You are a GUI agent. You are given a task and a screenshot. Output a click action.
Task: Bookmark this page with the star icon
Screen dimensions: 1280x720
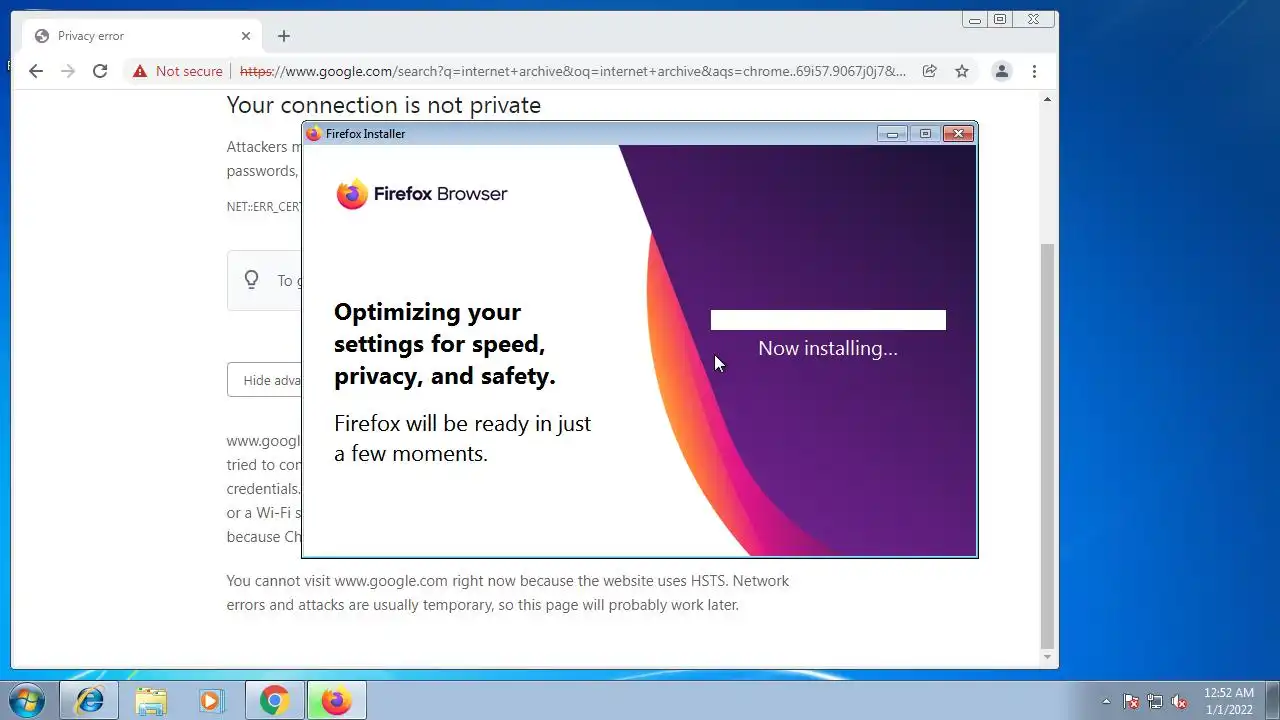click(x=962, y=71)
